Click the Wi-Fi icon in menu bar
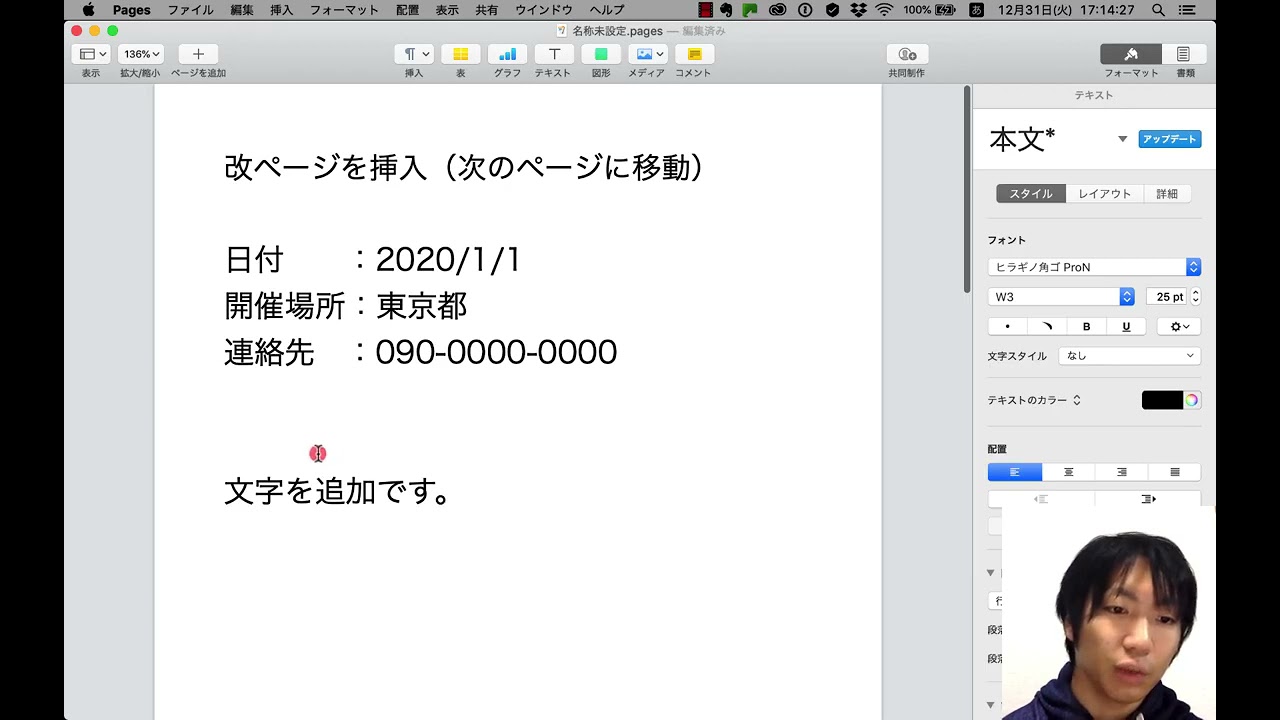The image size is (1280, 720). 884,10
